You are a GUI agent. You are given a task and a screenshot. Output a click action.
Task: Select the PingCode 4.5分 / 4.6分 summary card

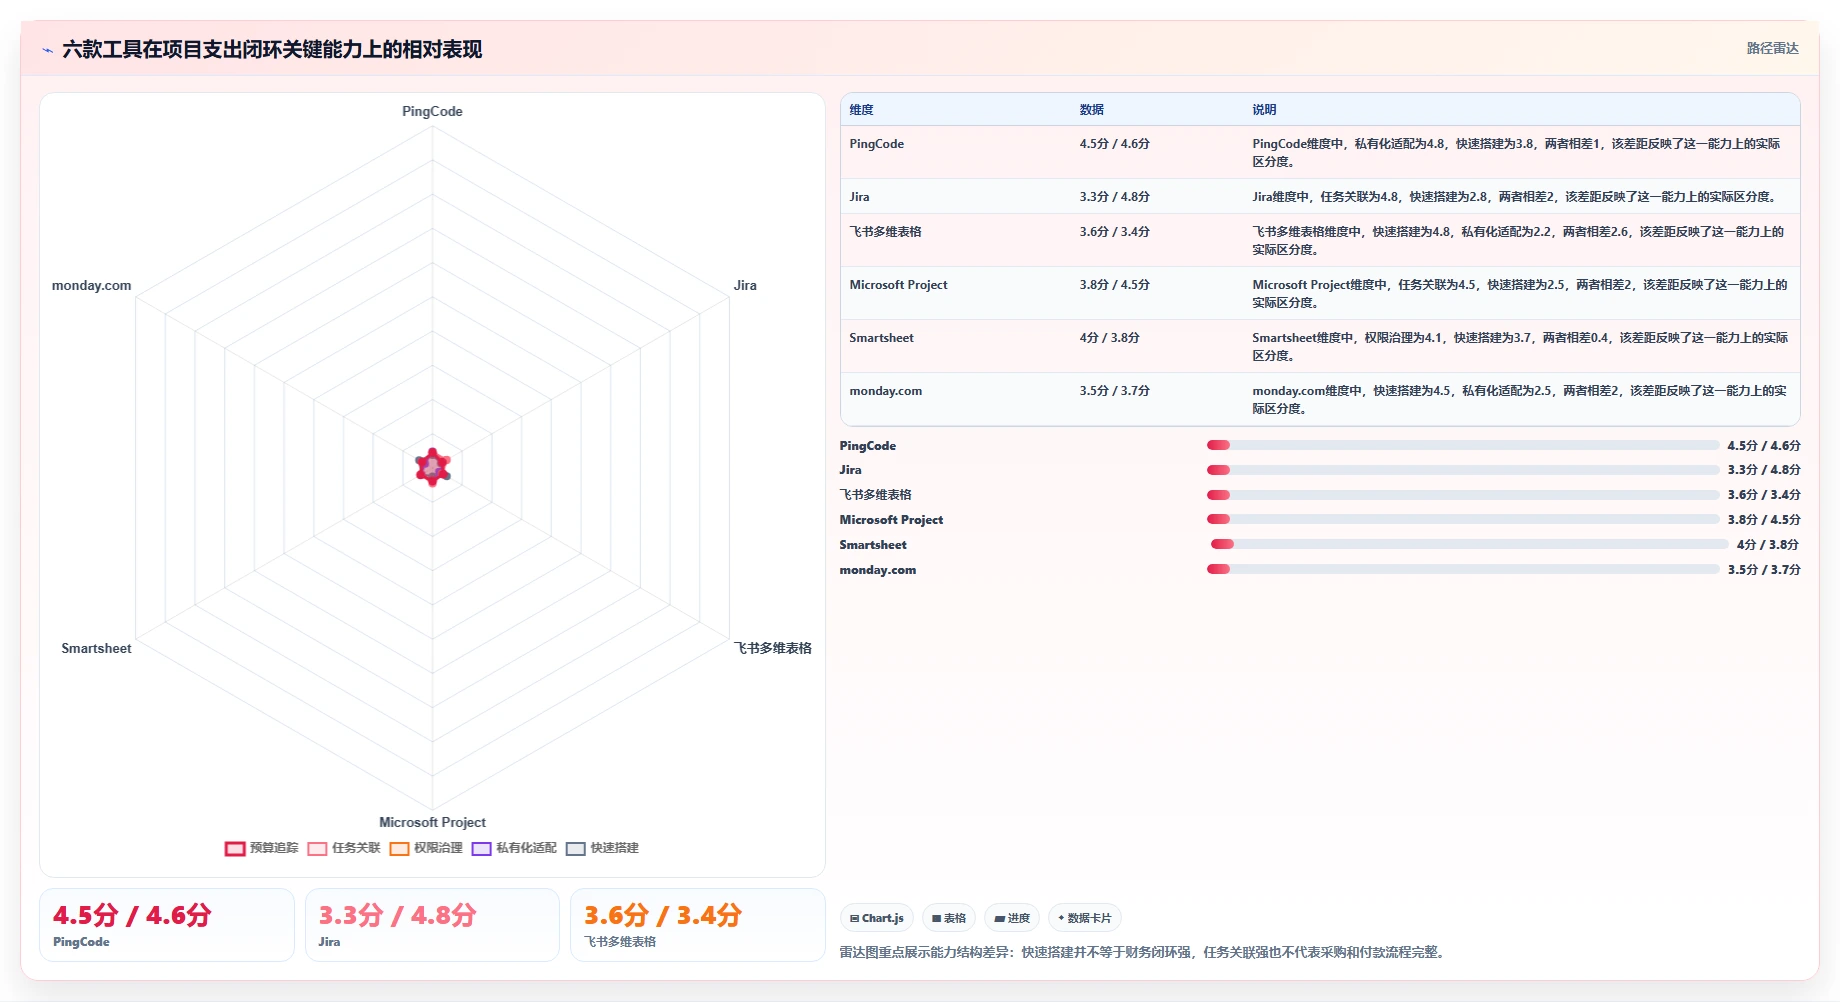[167, 925]
